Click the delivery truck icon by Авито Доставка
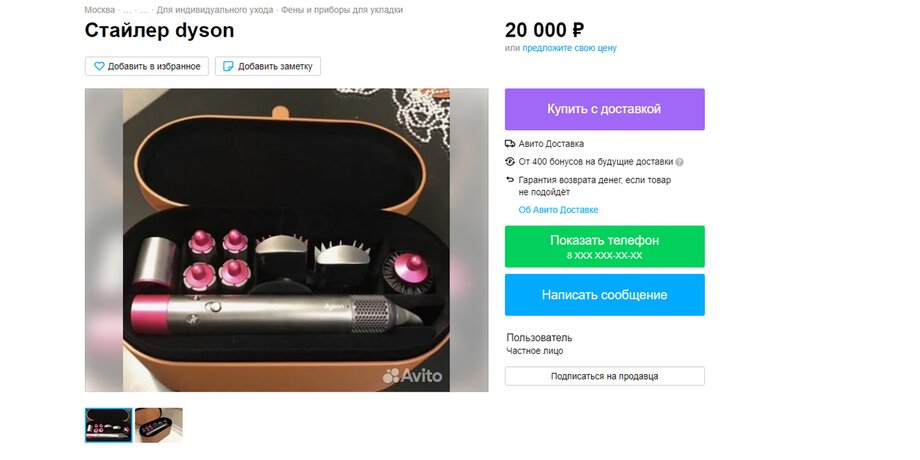Image resolution: width=920 pixels, height=460 pixels. [510, 144]
